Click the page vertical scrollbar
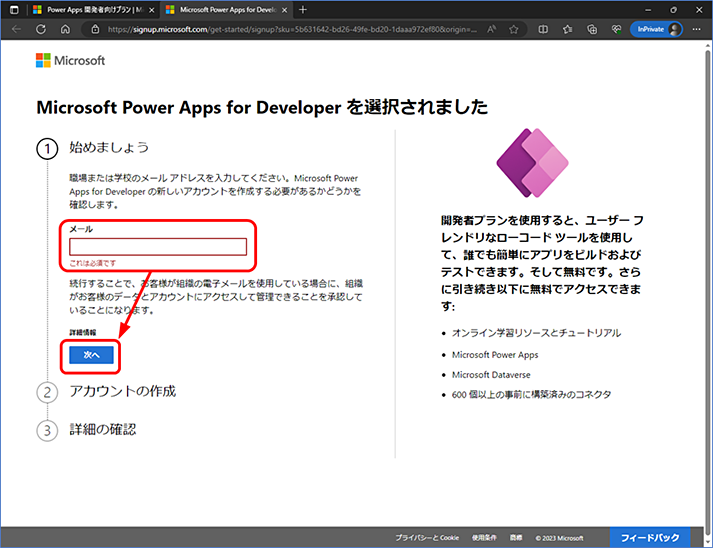 (x=708, y=291)
